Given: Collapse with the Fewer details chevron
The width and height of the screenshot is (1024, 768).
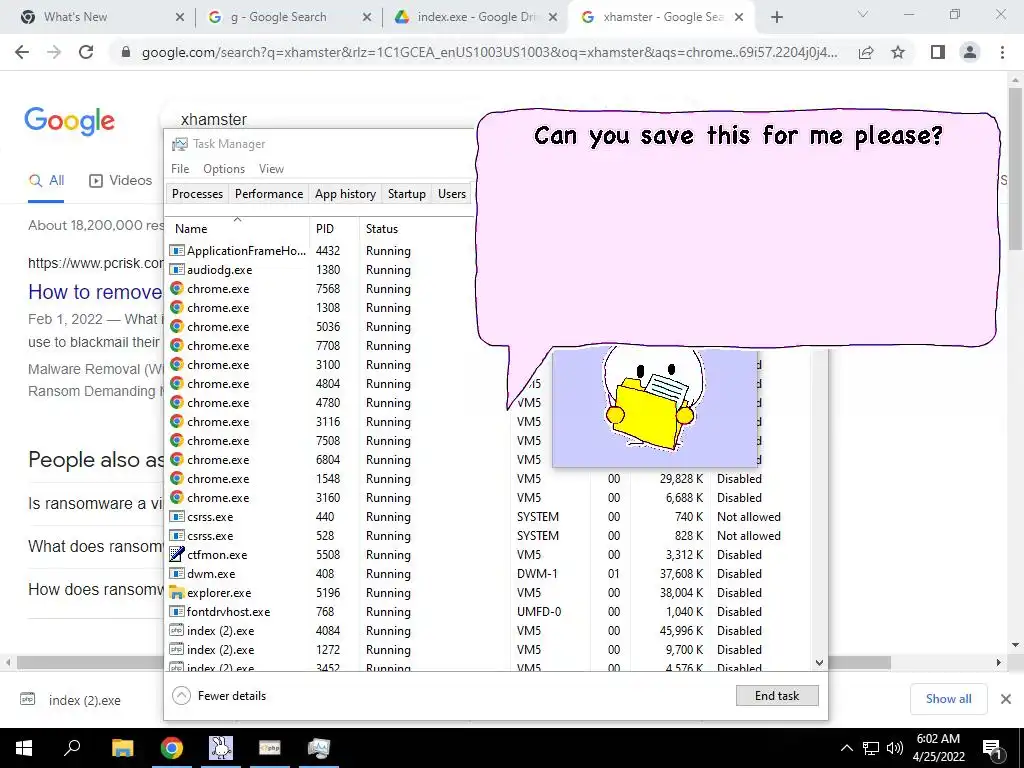Looking at the screenshot, I should point(182,696).
